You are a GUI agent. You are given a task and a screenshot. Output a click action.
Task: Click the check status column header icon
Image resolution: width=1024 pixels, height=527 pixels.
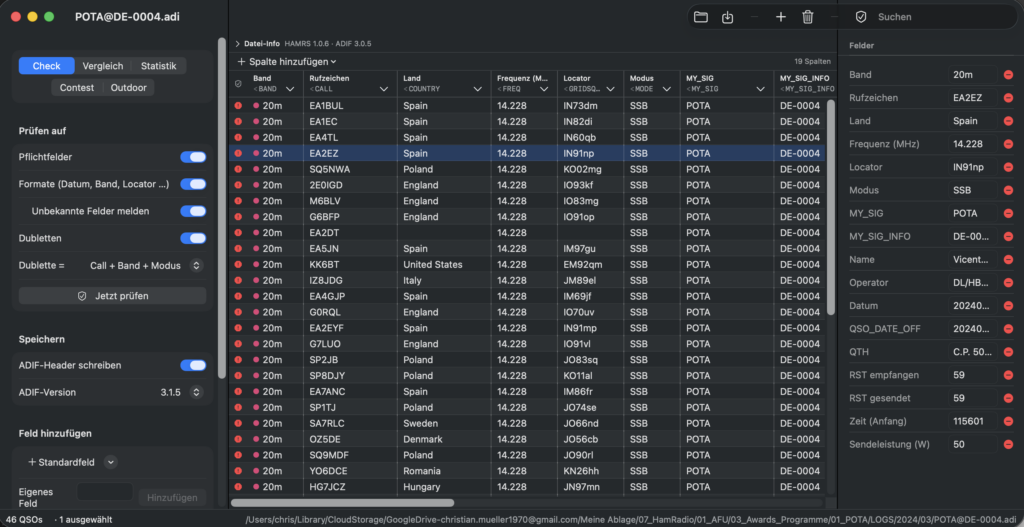pos(238,84)
